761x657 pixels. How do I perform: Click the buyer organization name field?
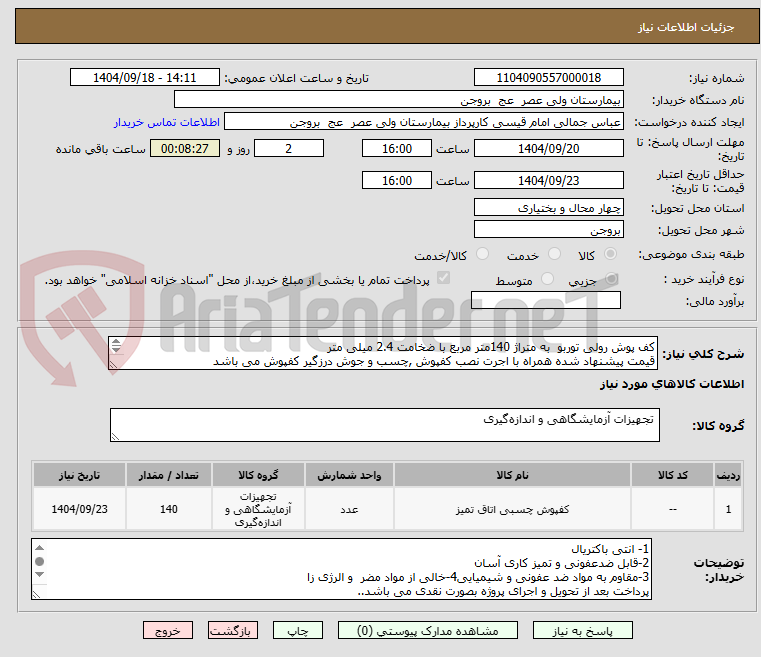398,99
